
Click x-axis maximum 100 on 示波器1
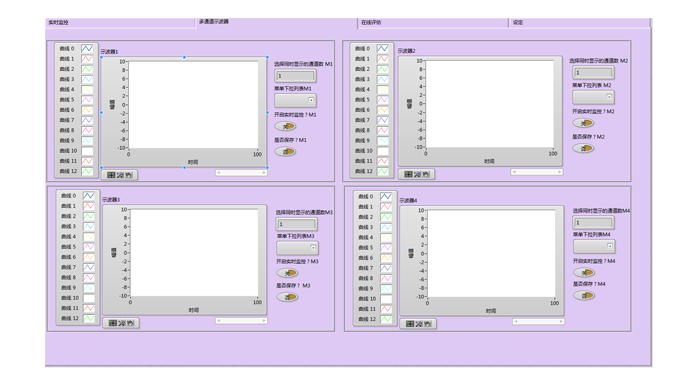click(x=258, y=154)
